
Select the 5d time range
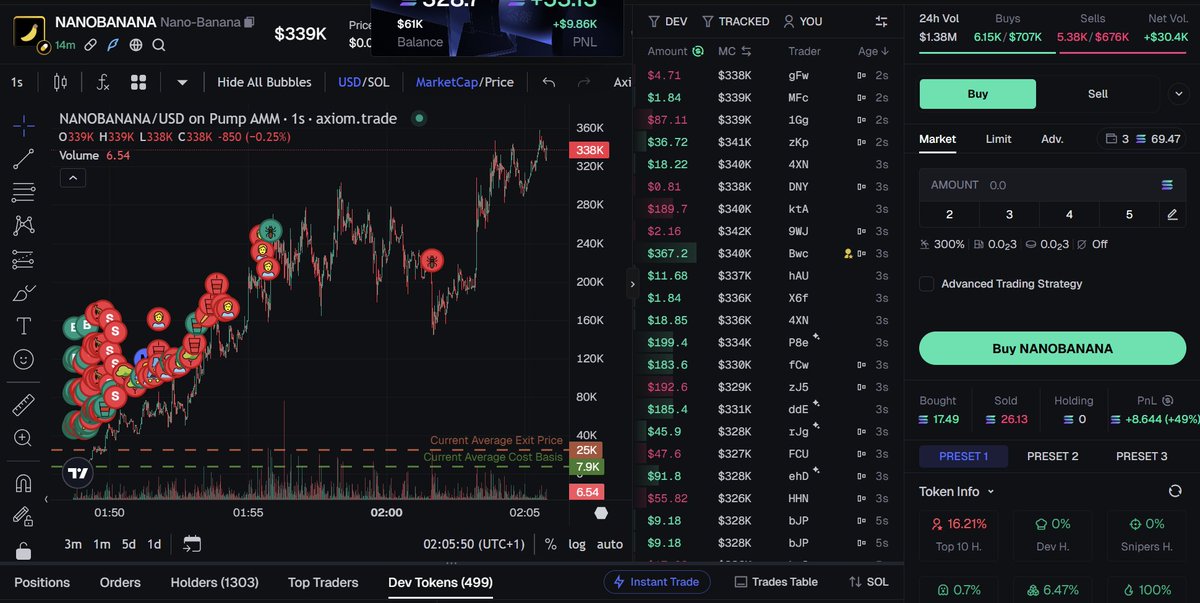129,544
